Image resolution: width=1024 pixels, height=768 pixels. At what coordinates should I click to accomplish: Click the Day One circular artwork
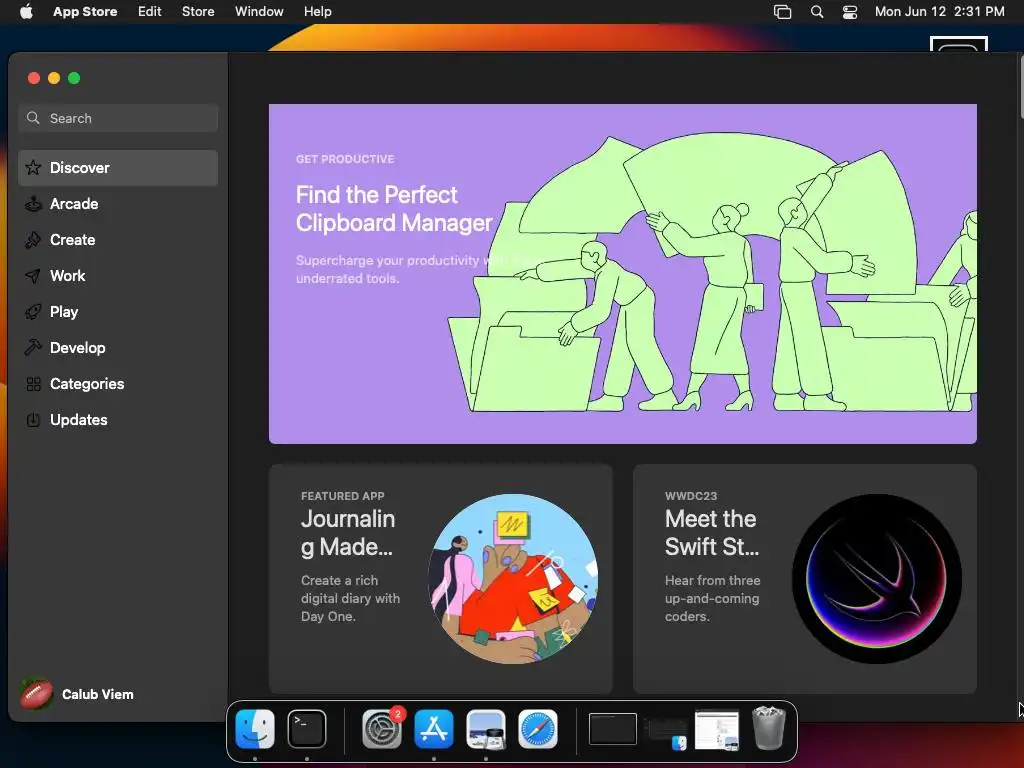coord(513,579)
